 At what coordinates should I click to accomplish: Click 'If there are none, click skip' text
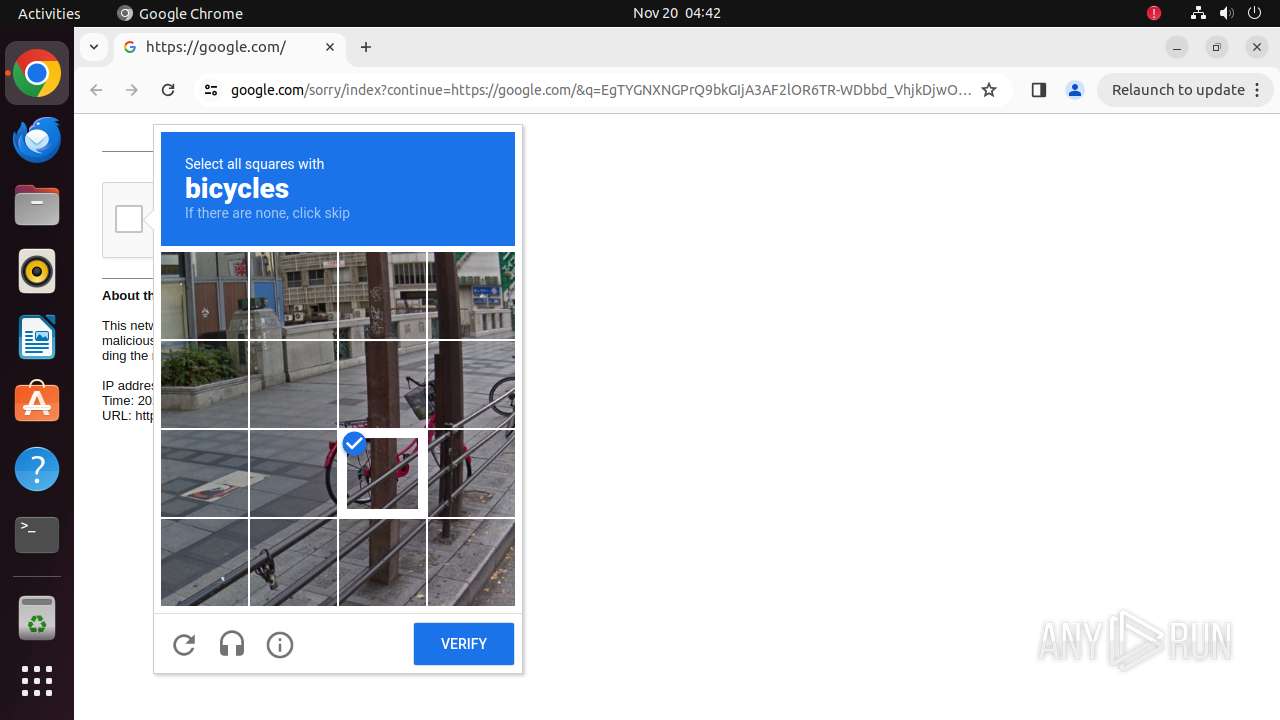(x=267, y=213)
